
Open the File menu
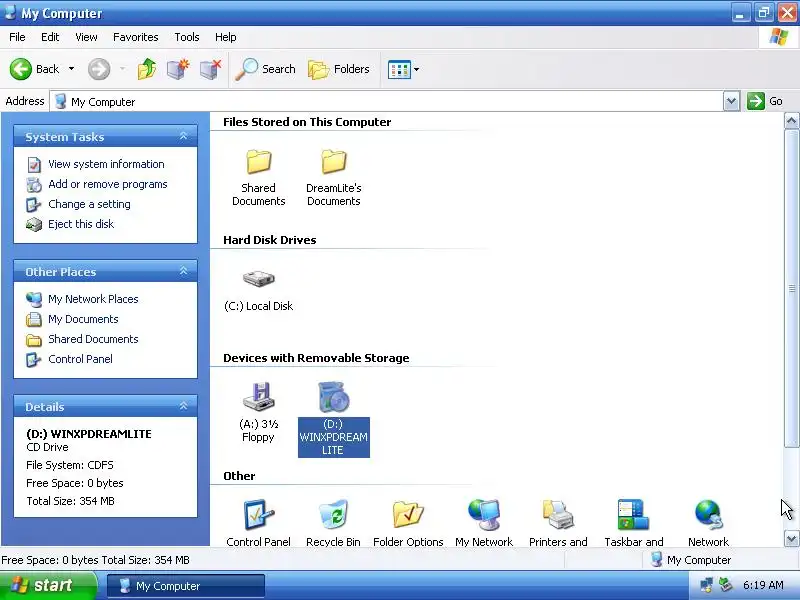(x=17, y=37)
